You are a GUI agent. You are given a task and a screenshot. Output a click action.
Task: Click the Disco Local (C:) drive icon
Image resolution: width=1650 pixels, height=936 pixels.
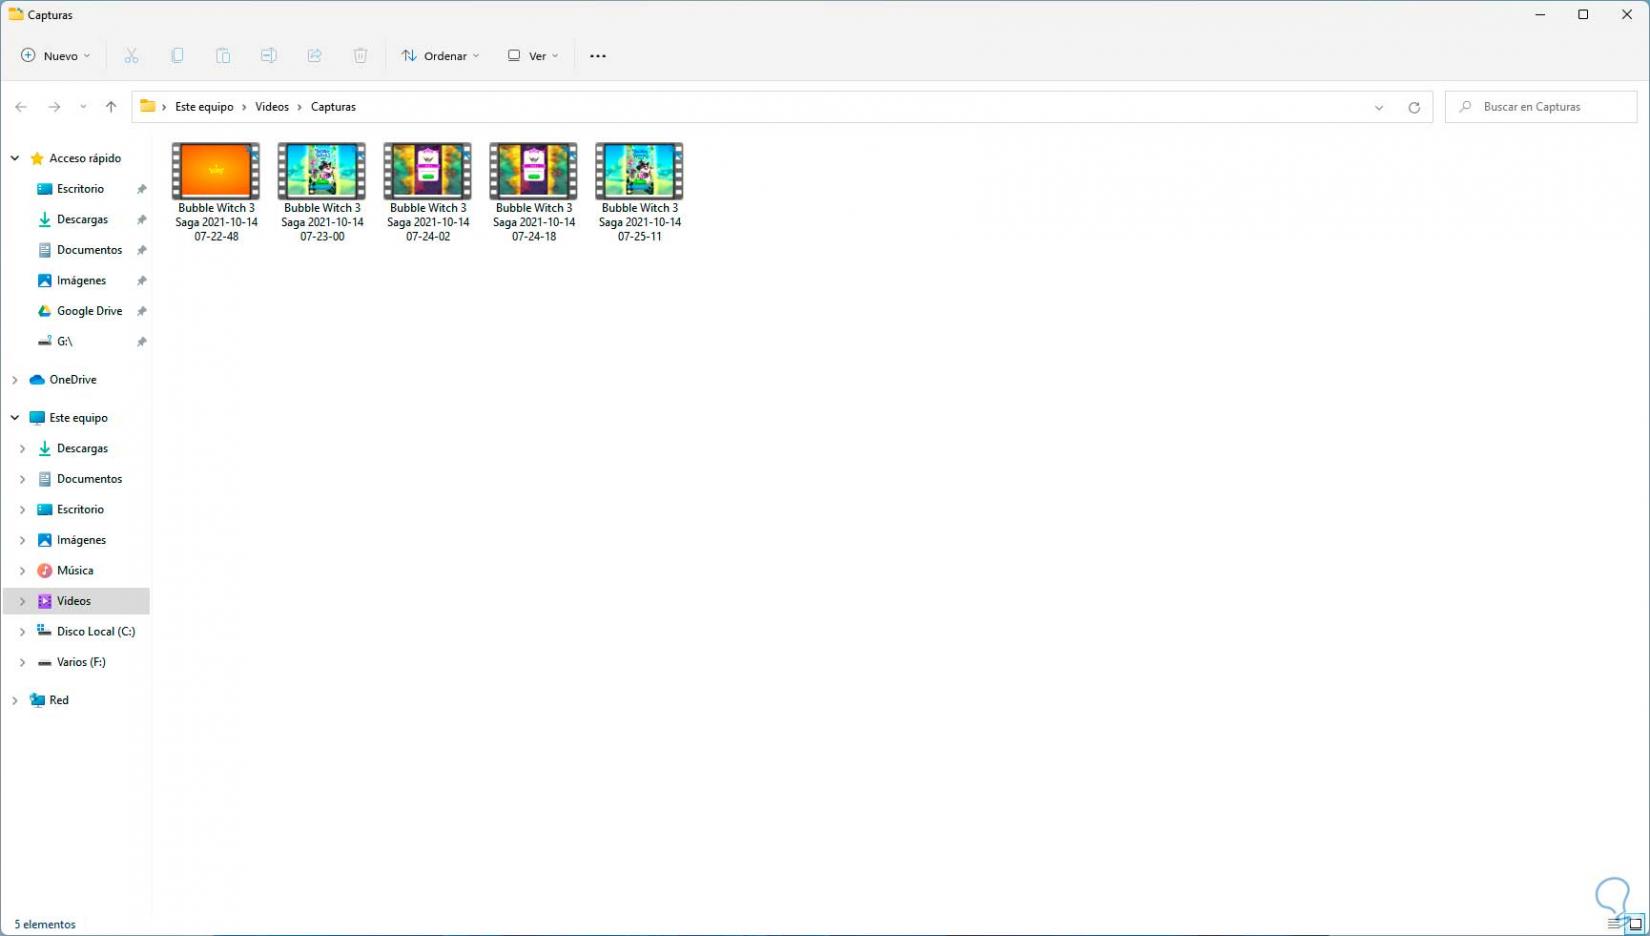click(44, 631)
